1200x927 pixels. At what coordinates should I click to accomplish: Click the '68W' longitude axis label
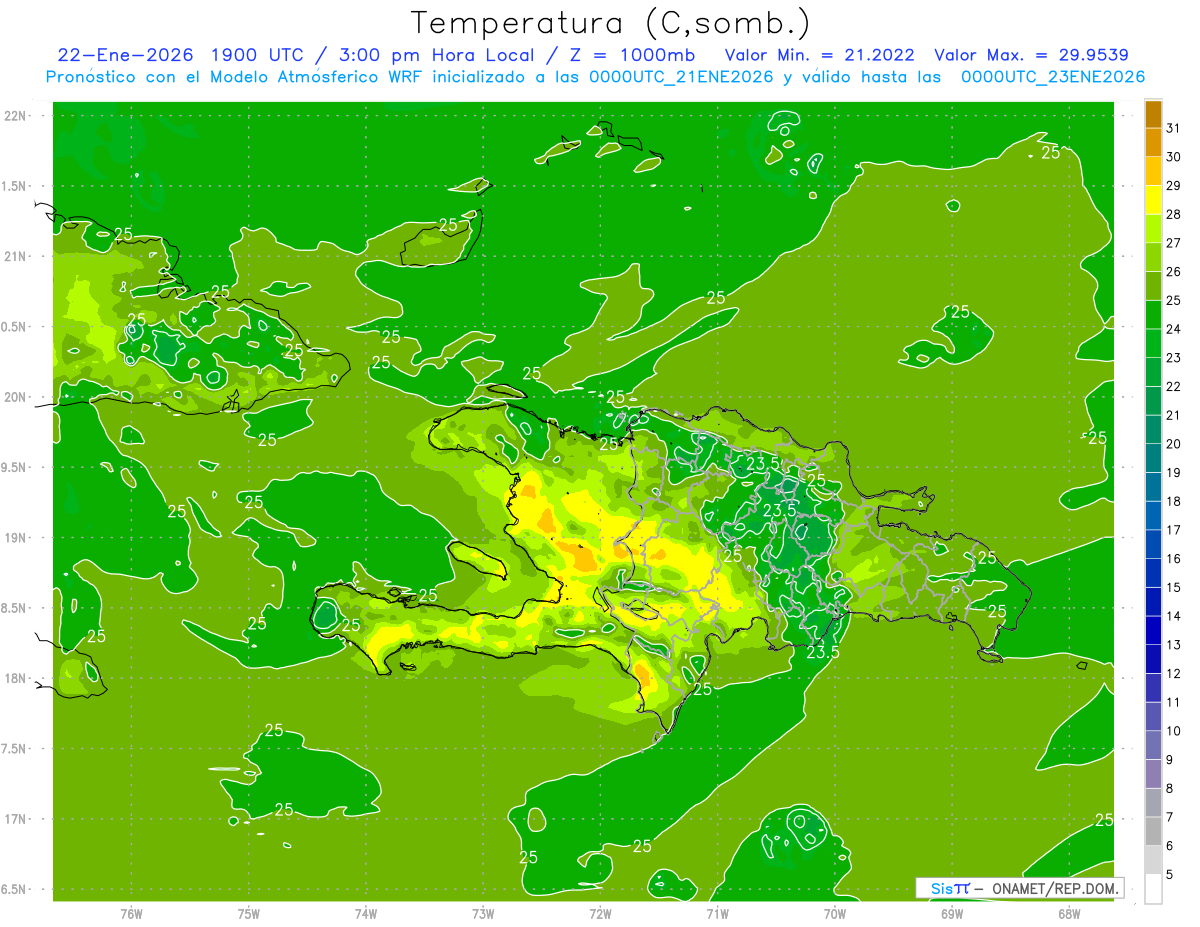click(1069, 913)
